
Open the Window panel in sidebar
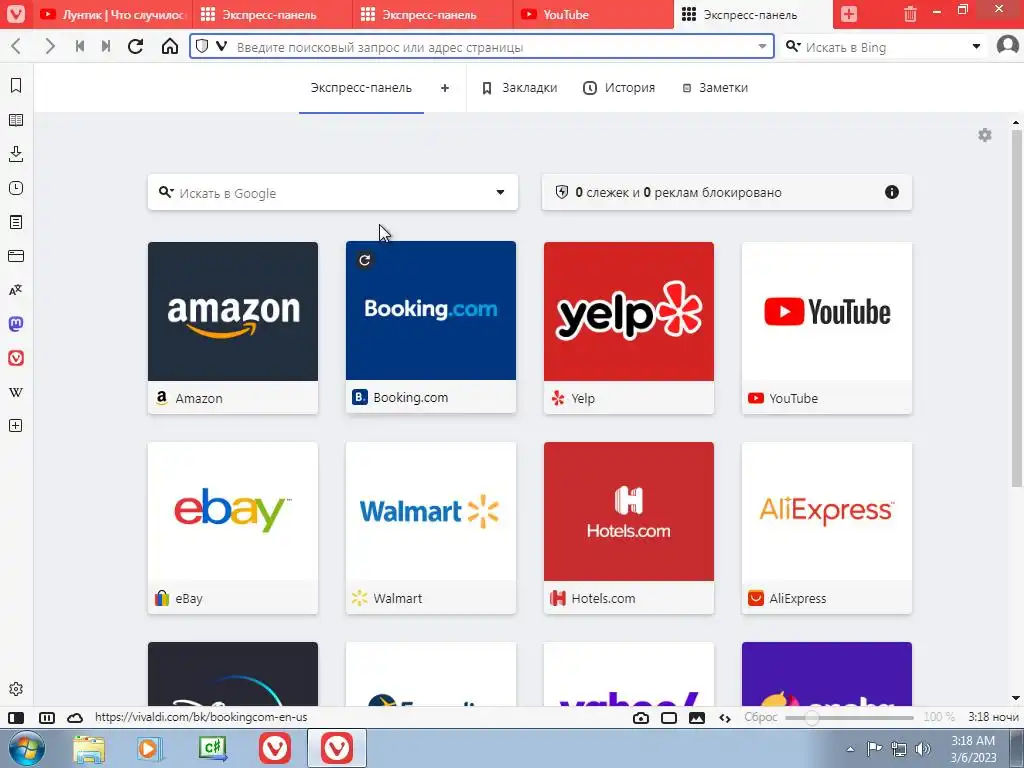16,256
